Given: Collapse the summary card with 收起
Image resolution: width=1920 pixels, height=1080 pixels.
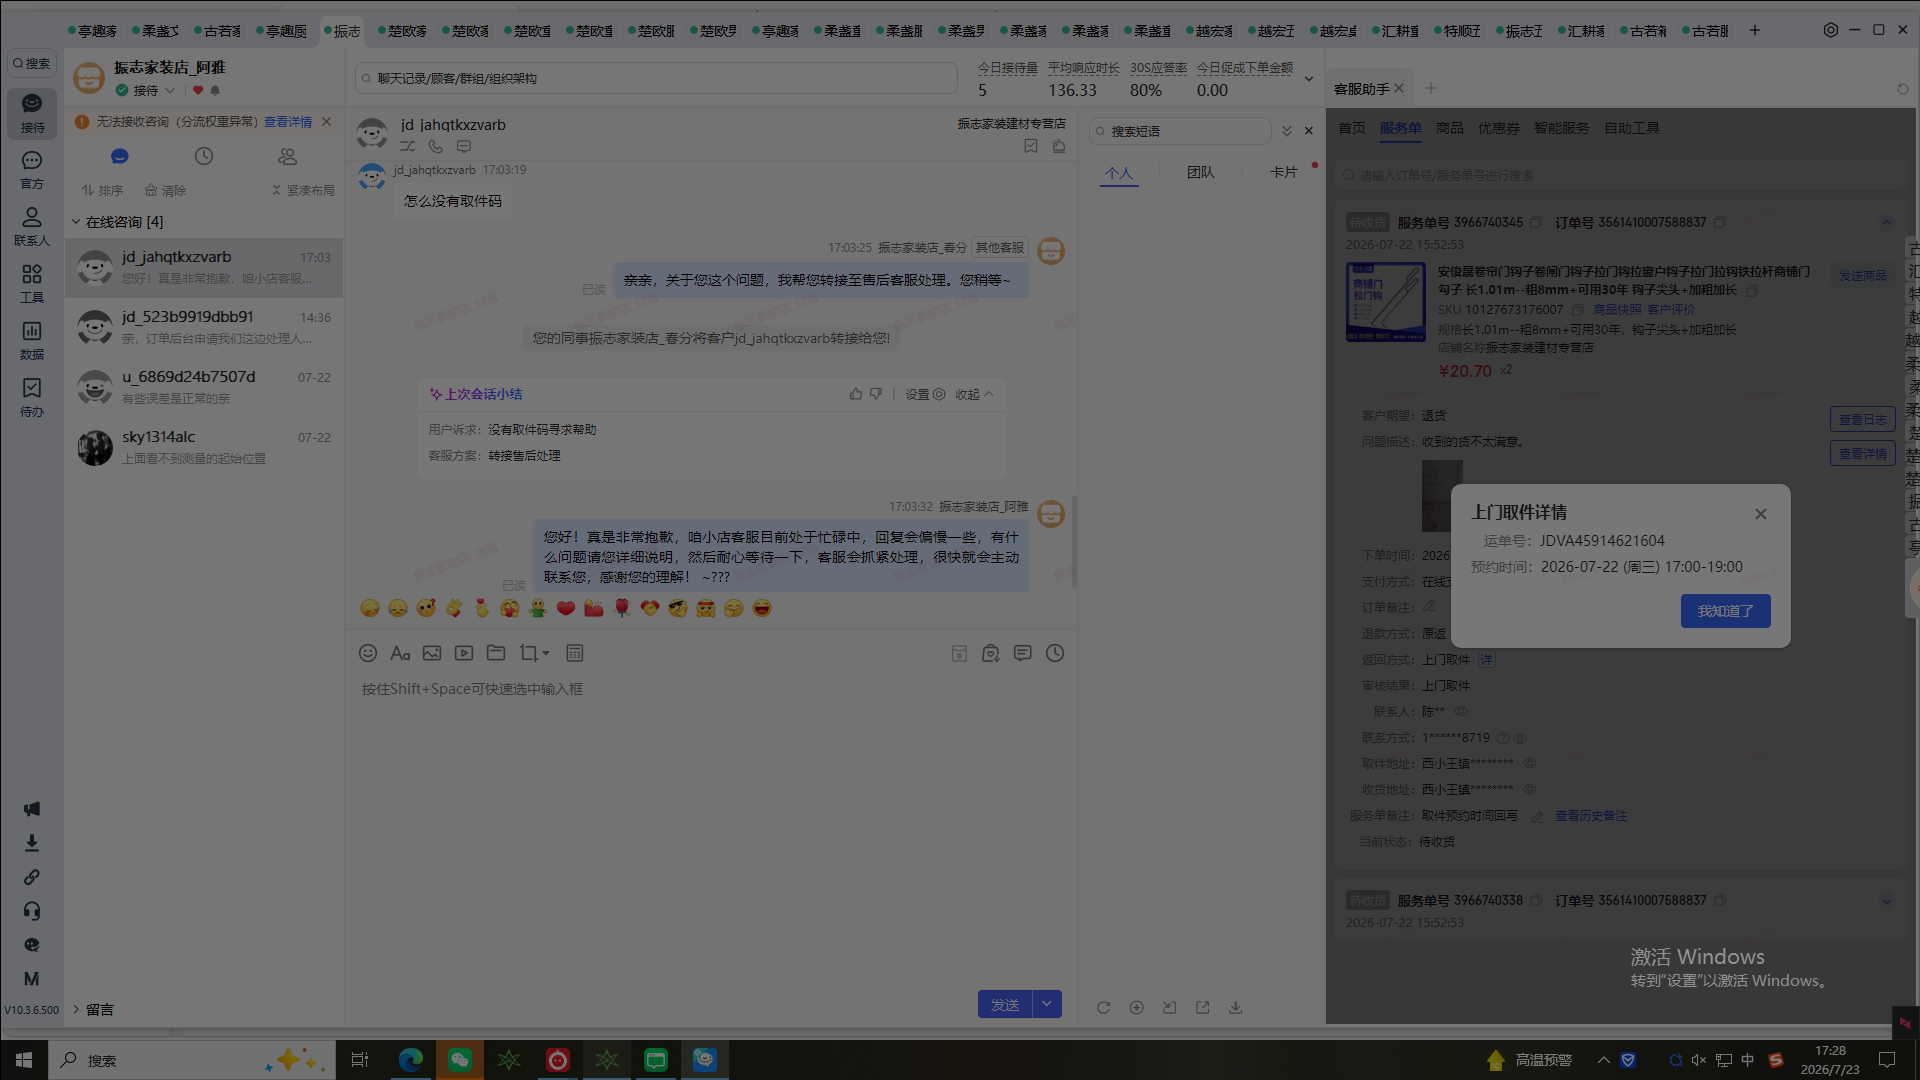Looking at the screenshot, I should [x=974, y=394].
